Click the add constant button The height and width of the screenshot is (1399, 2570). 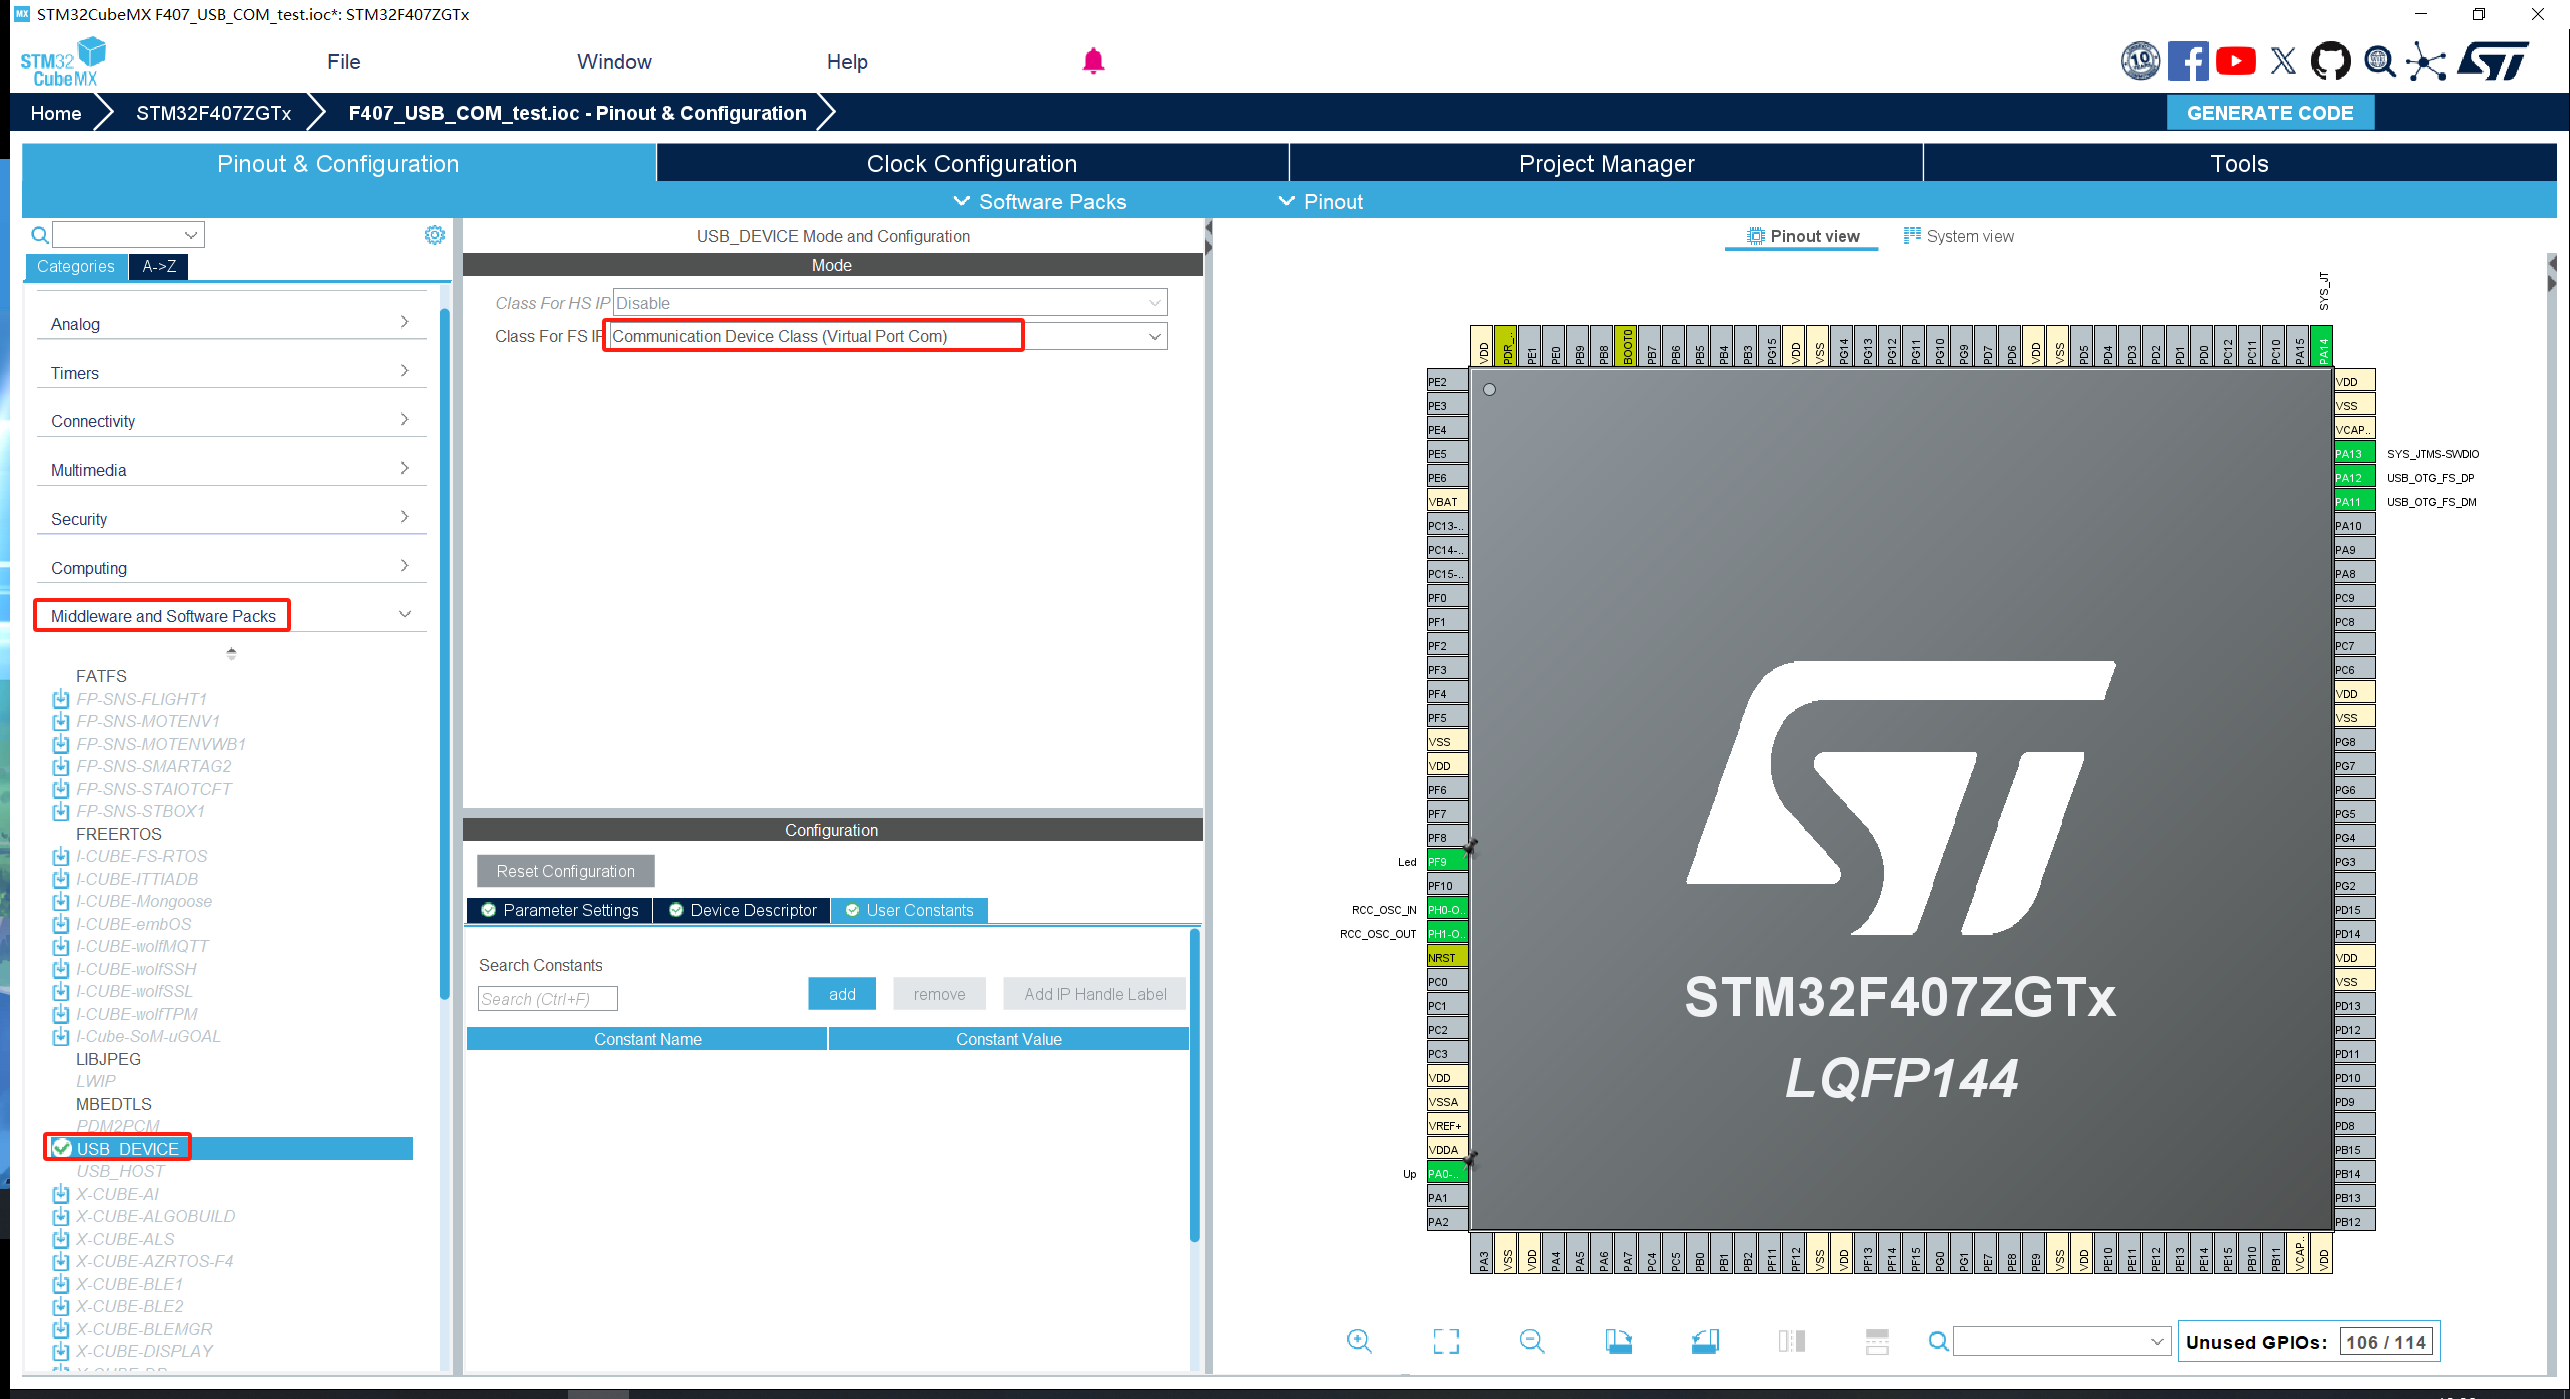coord(842,994)
